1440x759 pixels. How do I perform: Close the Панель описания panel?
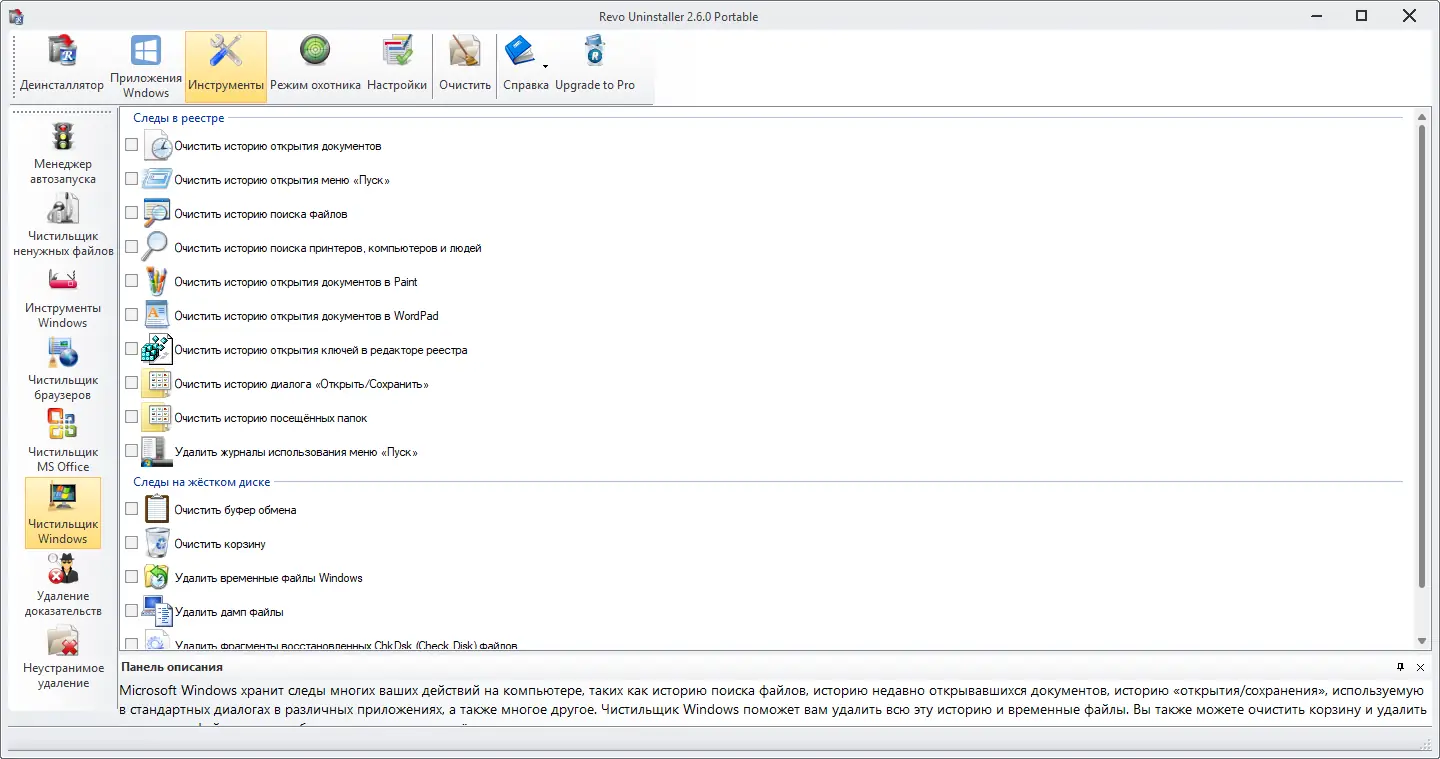(x=1421, y=667)
